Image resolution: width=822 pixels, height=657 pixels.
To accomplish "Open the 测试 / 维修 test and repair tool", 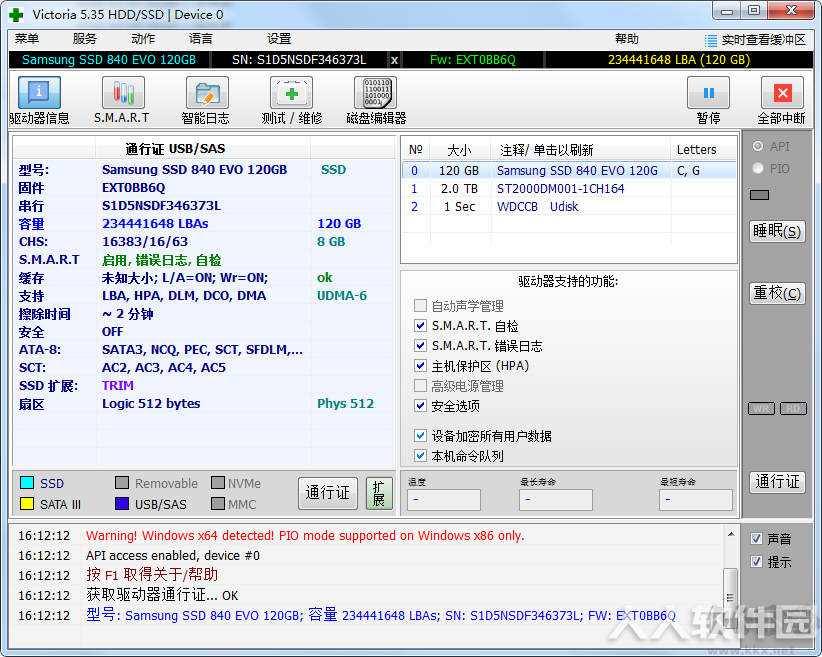I will pyautogui.click(x=291, y=92).
